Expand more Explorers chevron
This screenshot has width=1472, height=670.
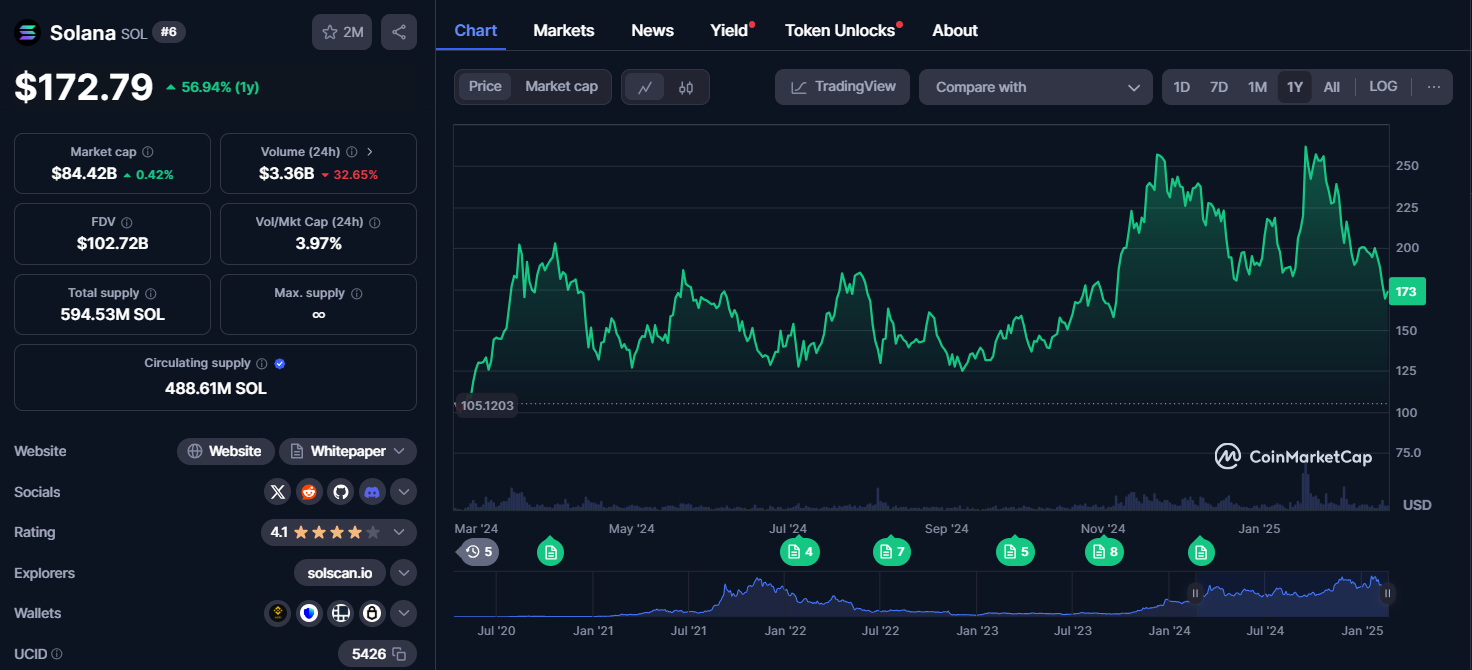[x=403, y=573]
